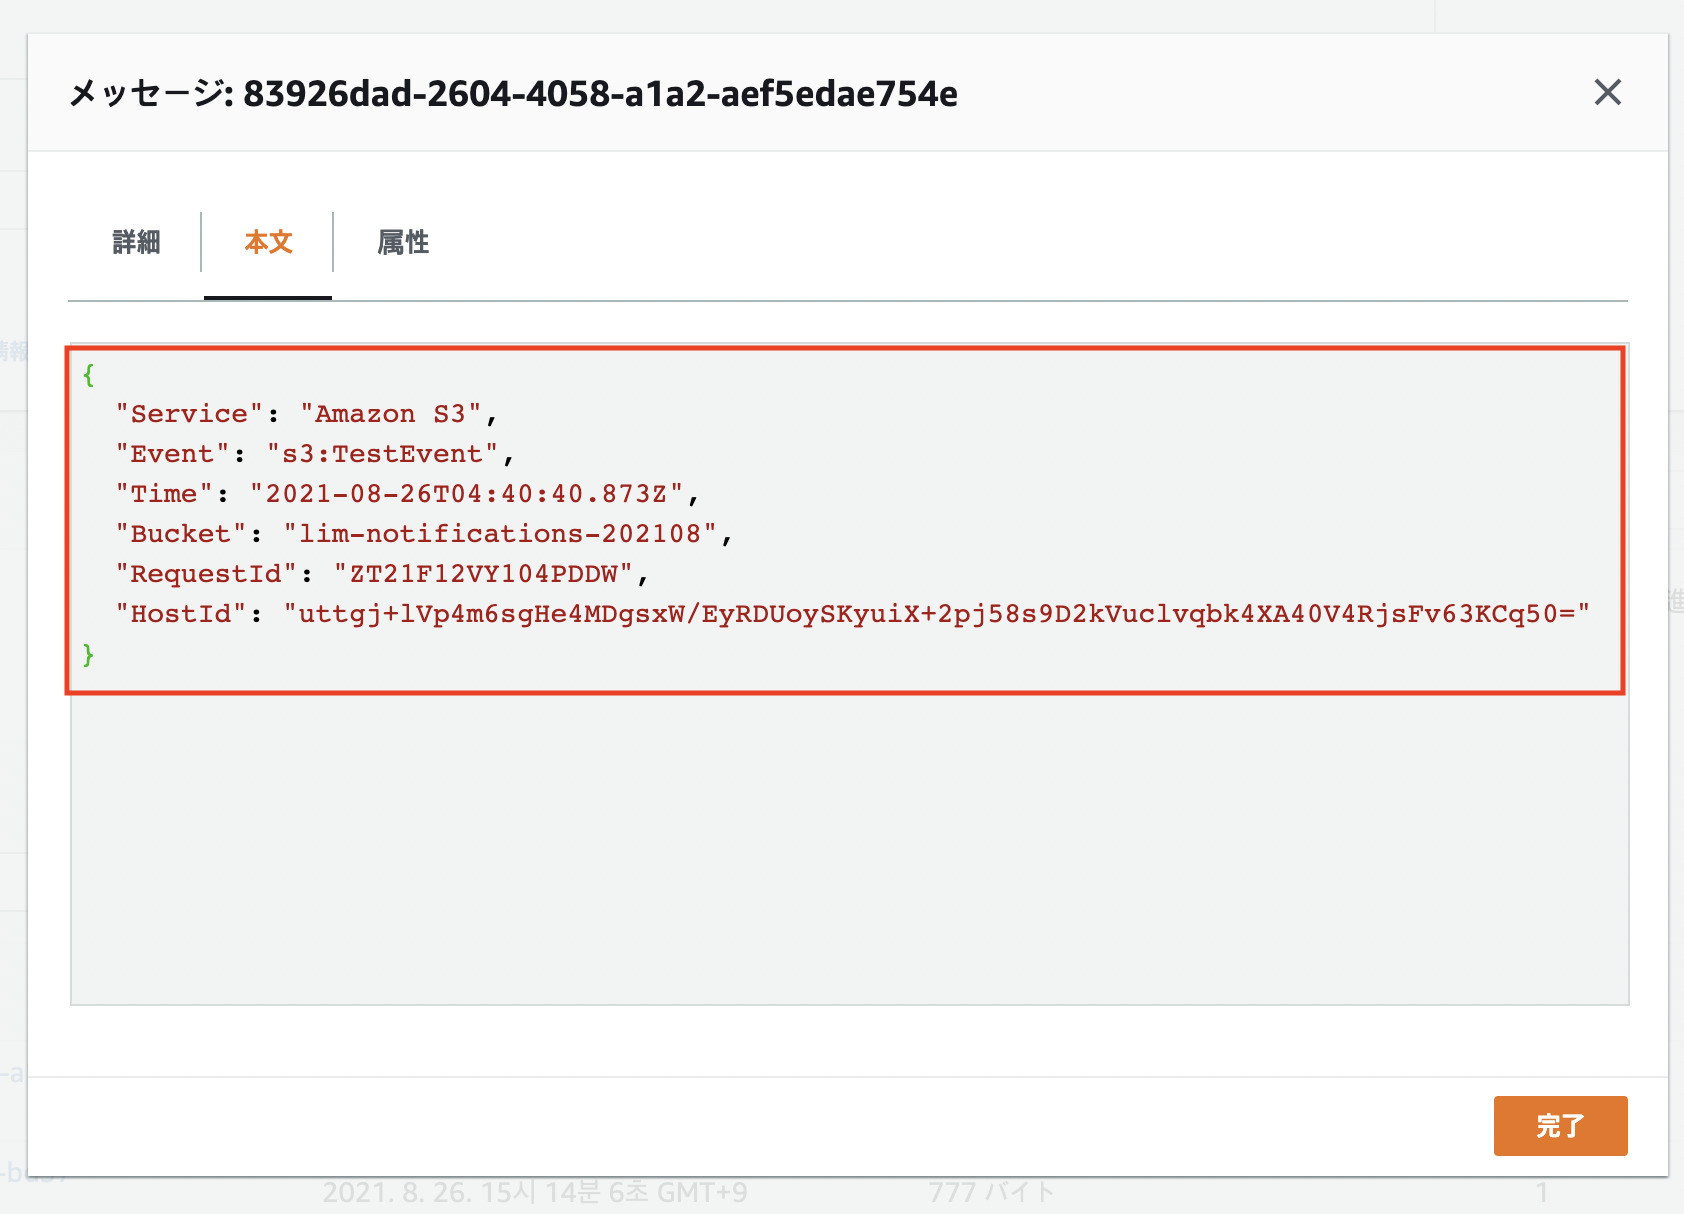Select the "Amazon S3" service value
The image size is (1684, 1214).
pyautogui.click(x=393, y=413)
